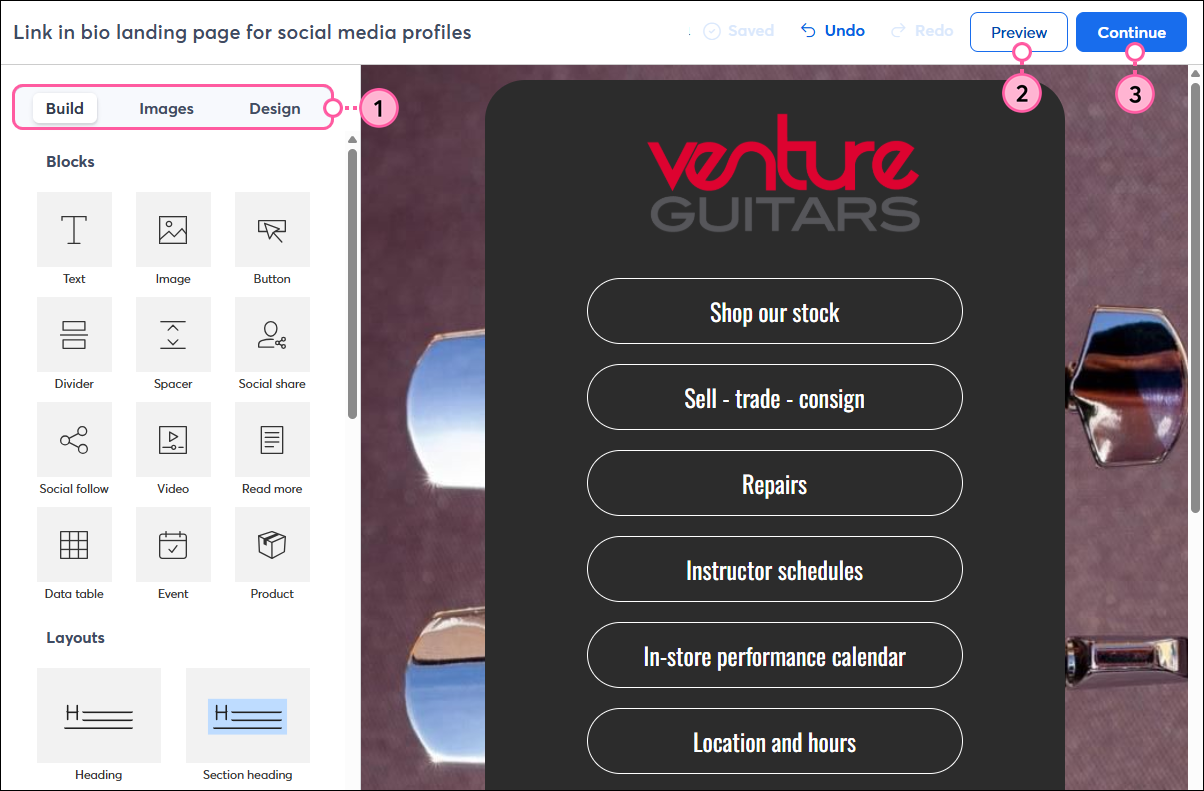Viewport: 1204px width, 791px height.
Task: Select the Build tab
Action: coord(64,108)
